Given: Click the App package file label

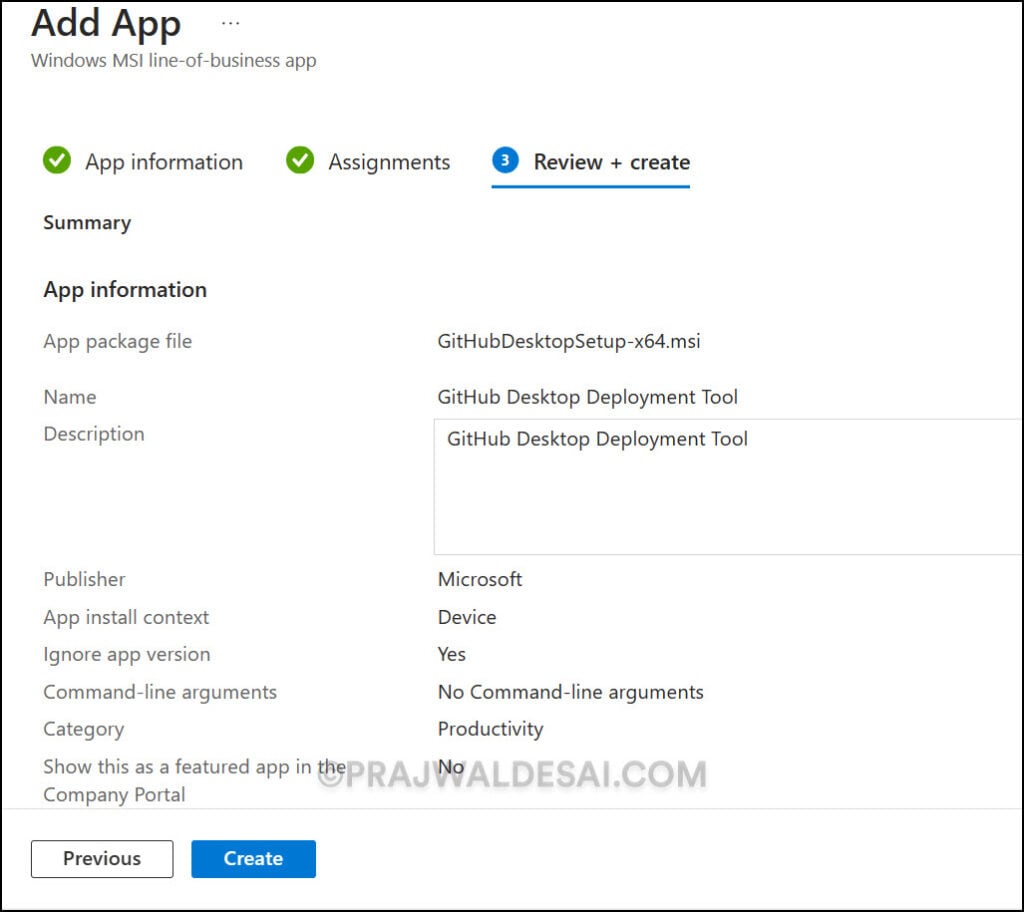Looking at the screenshot, I should [118, 342].
